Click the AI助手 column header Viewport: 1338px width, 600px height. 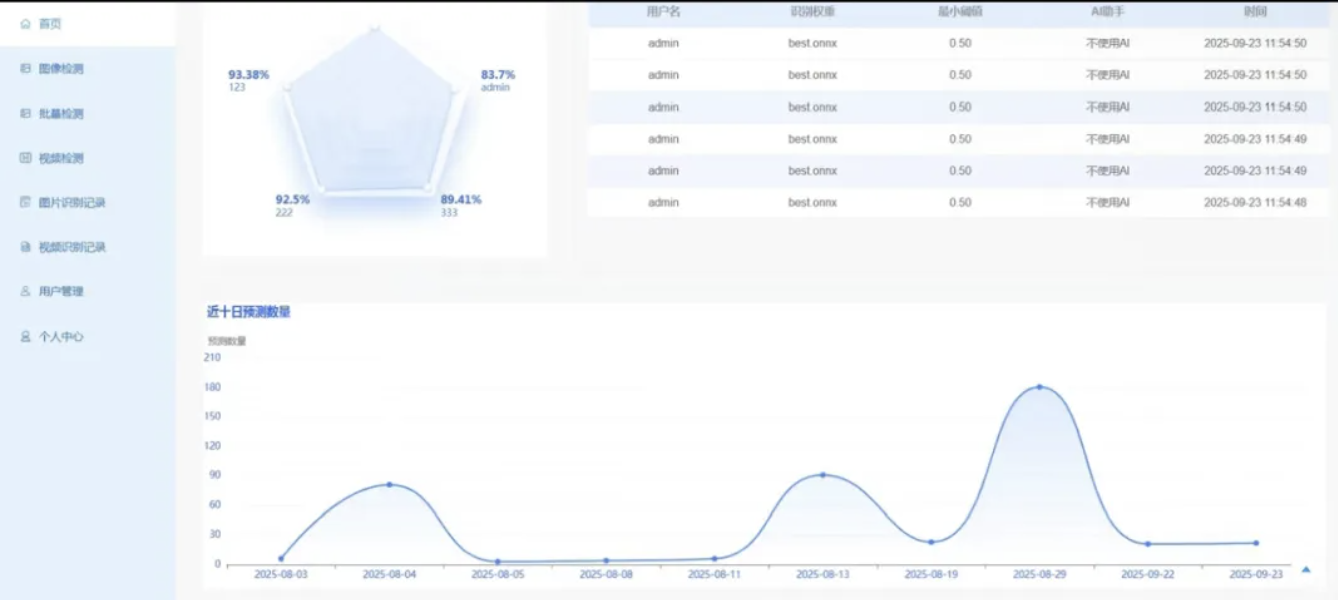point(1108,12)
